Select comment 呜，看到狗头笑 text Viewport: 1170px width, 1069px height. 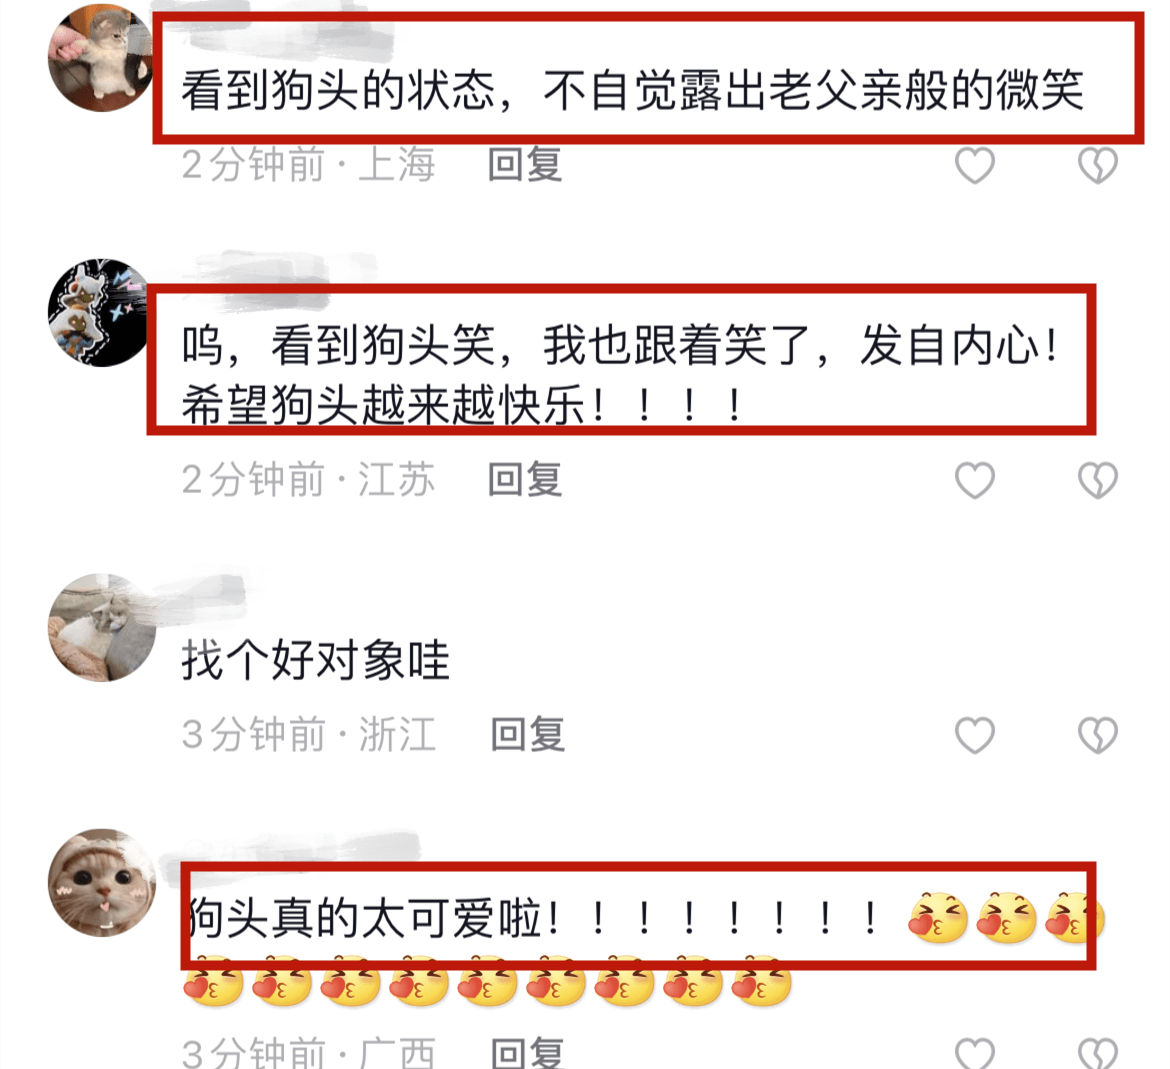[x=621, y=375]
